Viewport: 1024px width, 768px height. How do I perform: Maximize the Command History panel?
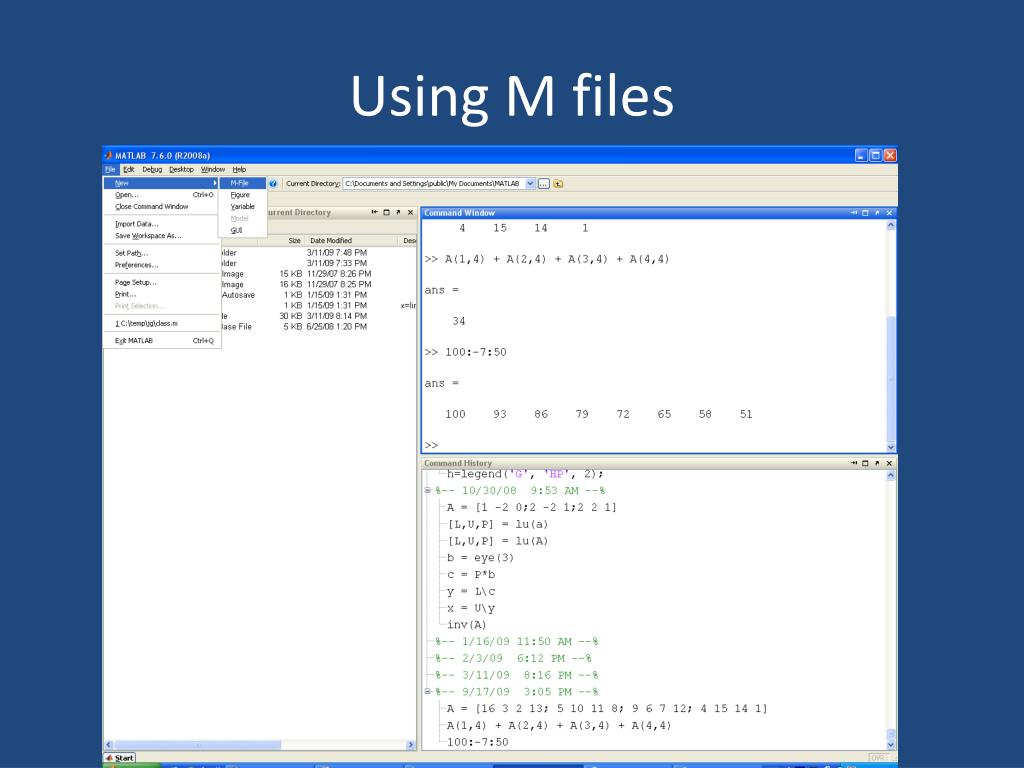point(865,463)
